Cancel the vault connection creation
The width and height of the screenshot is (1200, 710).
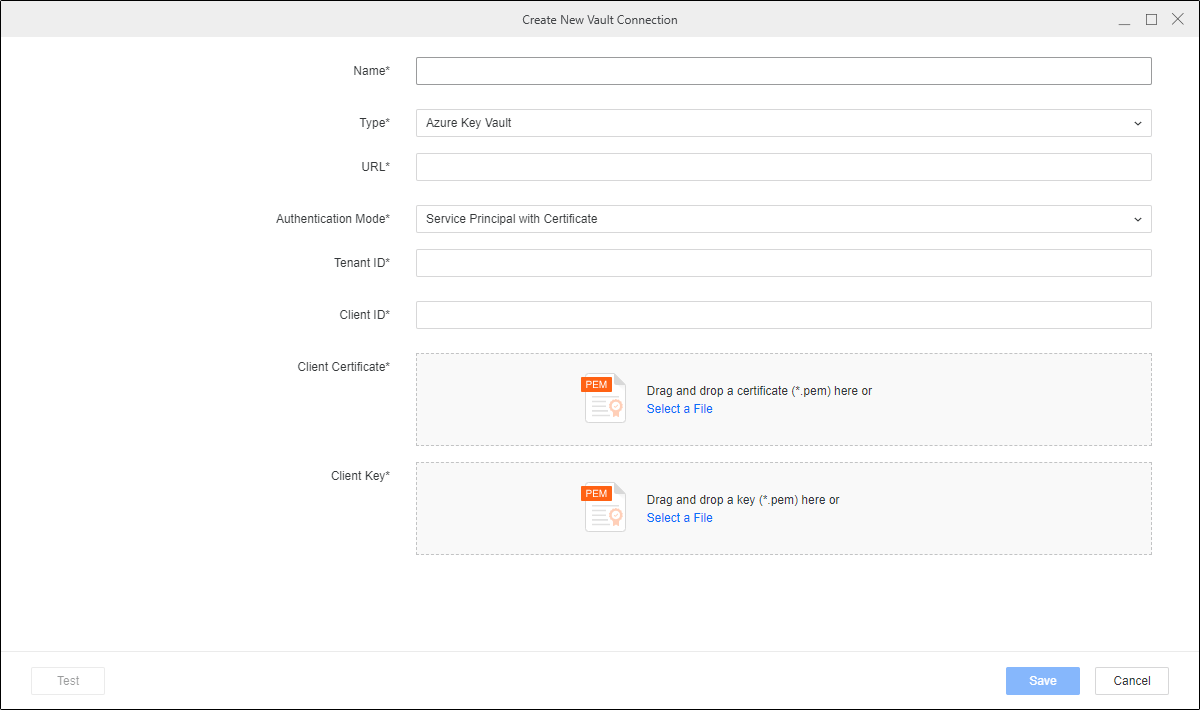pyautogui.click(x=1131, y=681)
